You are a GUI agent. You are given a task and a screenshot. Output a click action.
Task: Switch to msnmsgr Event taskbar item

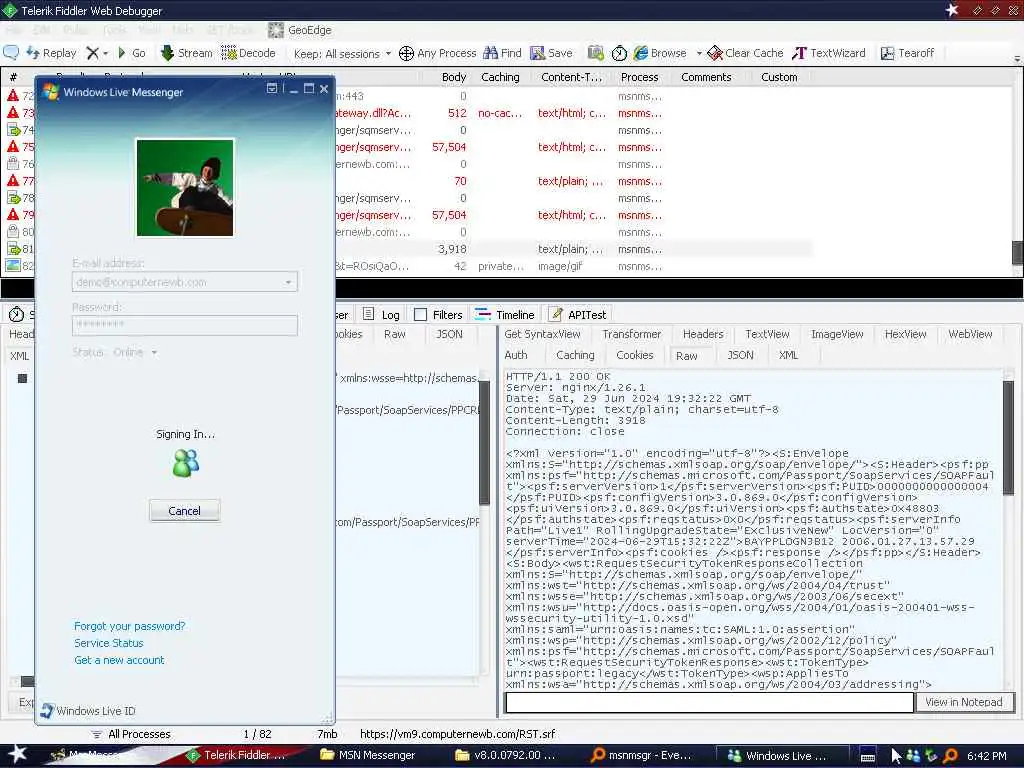click(x=641, y=755)
